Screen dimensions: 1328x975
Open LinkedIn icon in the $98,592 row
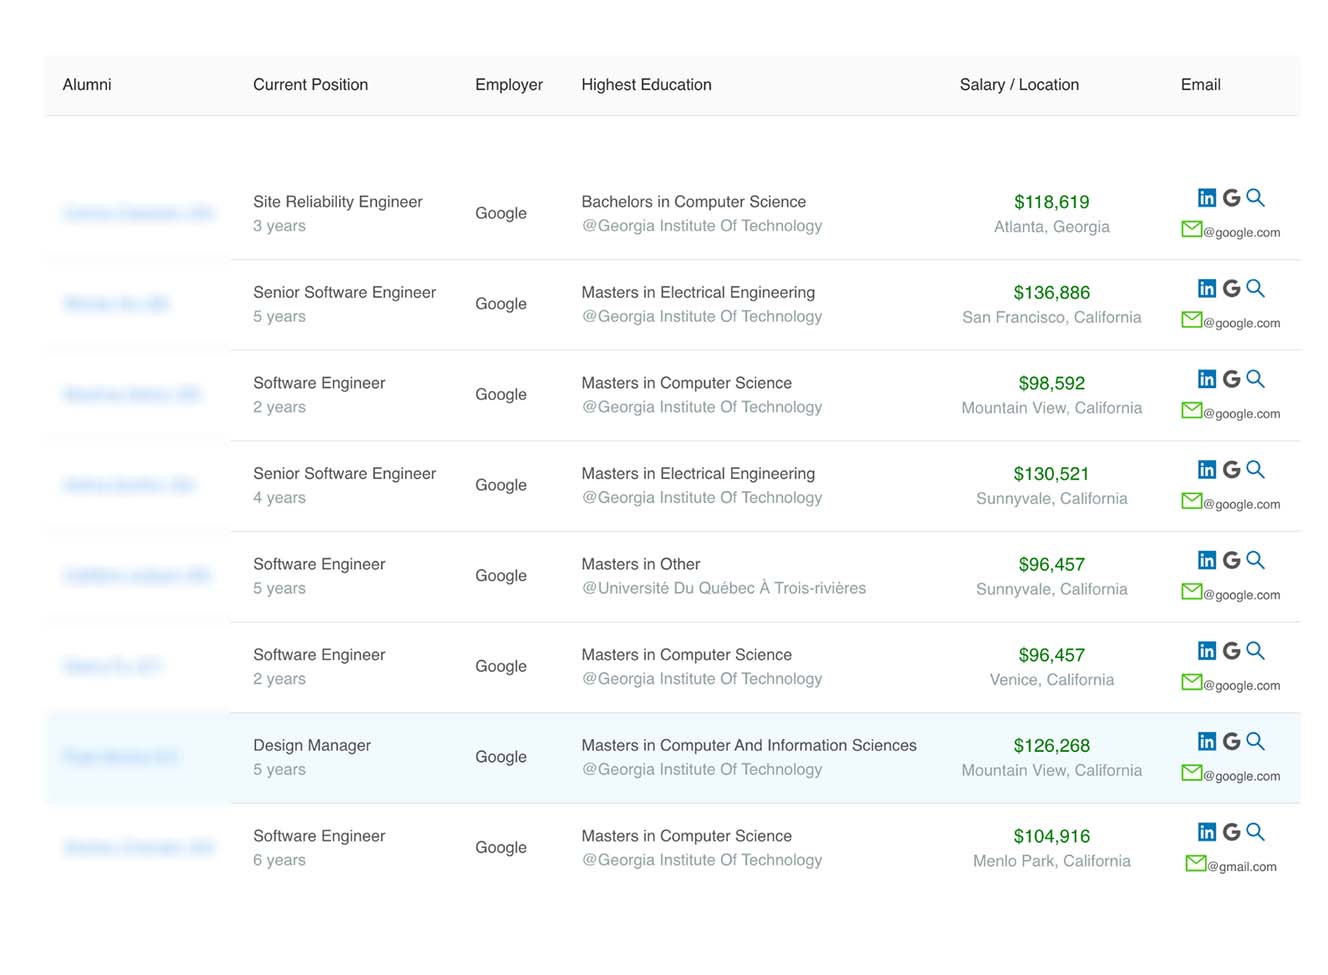tap(1207, 379)
